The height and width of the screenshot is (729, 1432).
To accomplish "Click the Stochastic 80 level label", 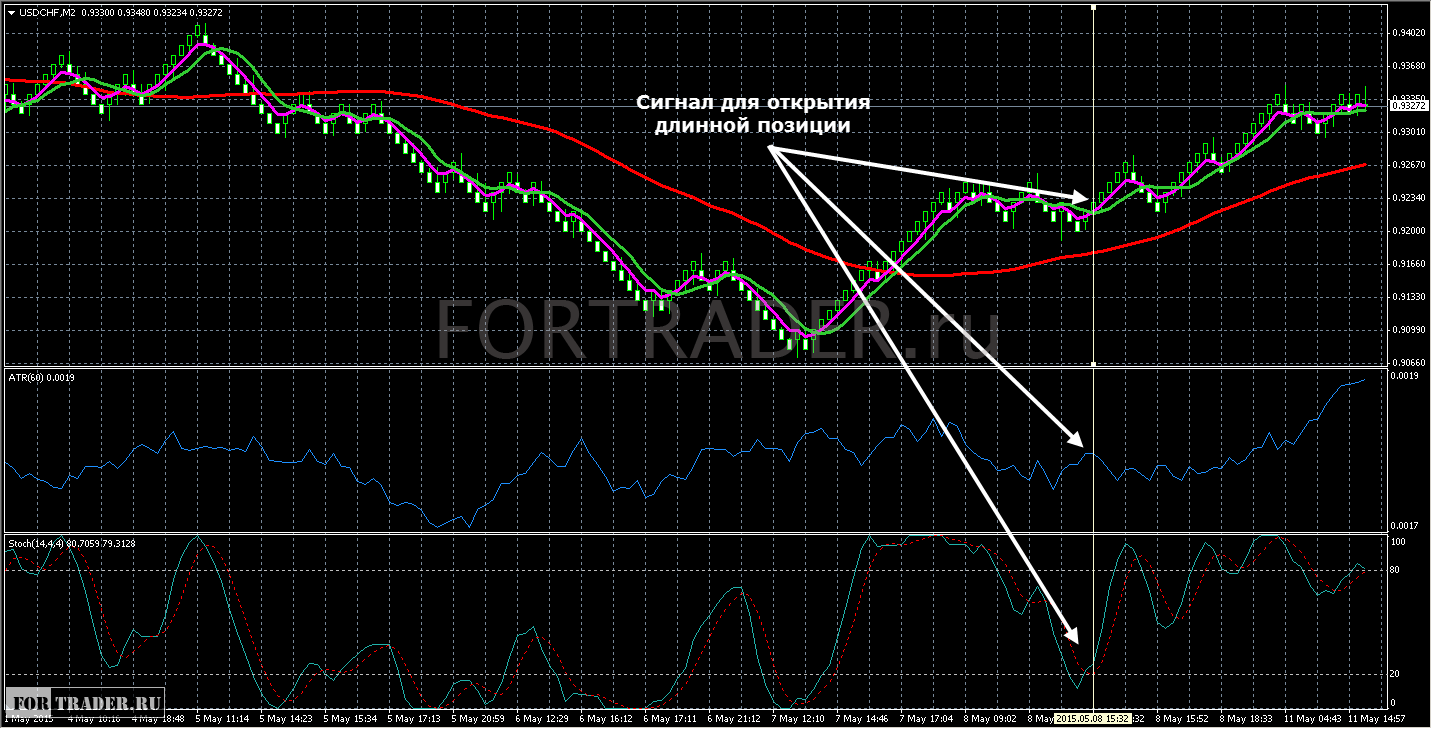I will pyautogui.click(x=1398, y=570).
